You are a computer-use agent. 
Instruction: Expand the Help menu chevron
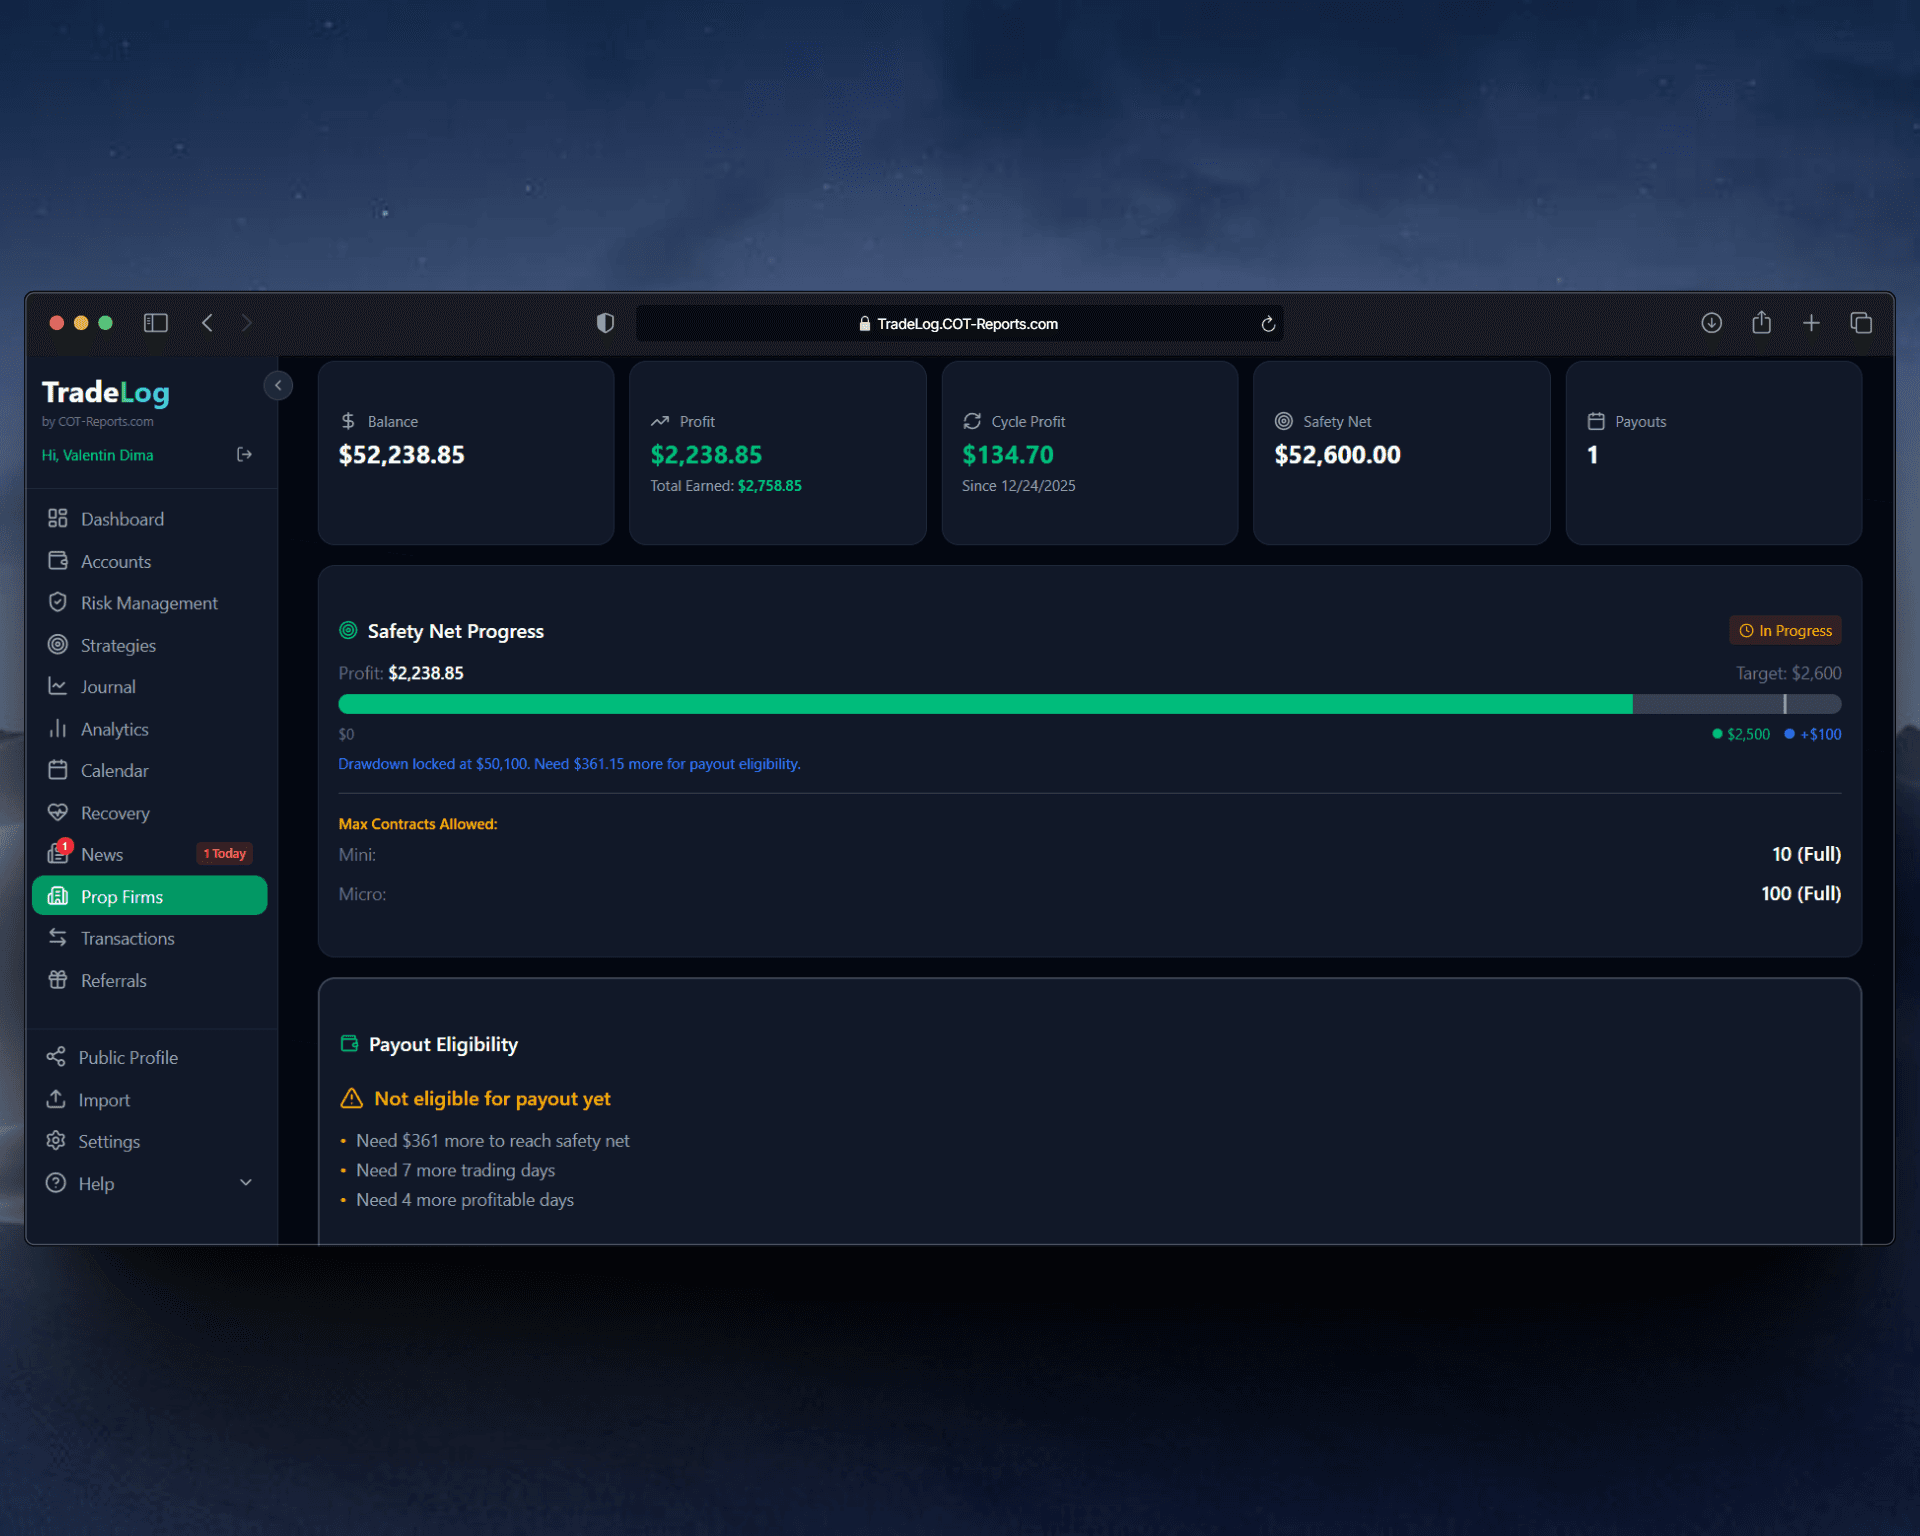tap(246, 1183)
